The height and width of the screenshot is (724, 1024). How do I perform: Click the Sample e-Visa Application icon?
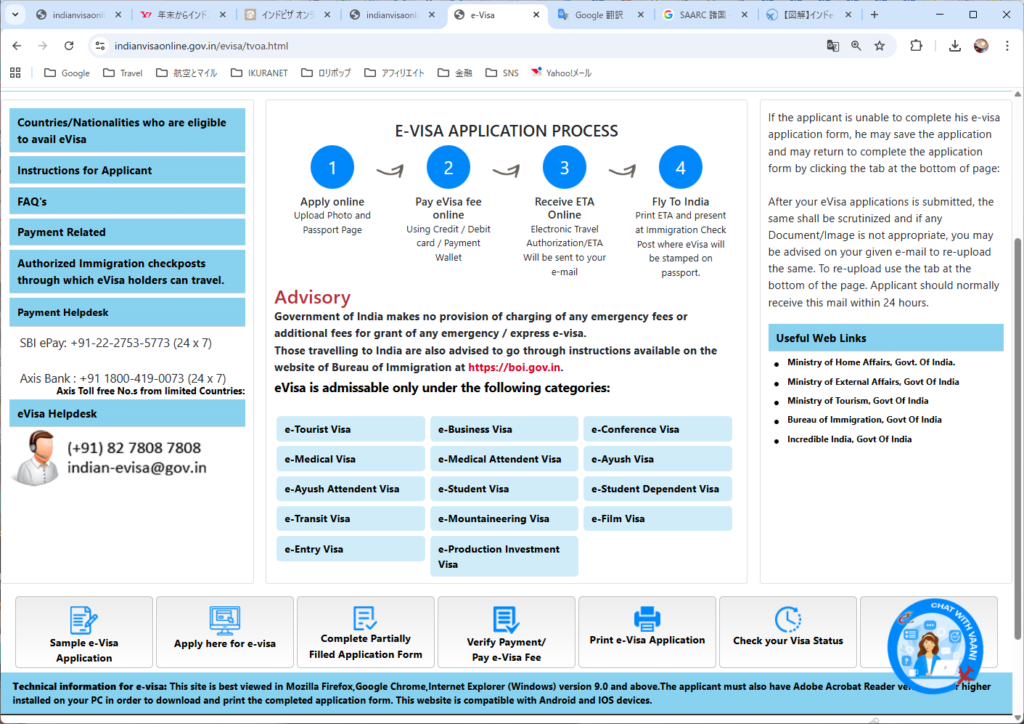[84, 620]
